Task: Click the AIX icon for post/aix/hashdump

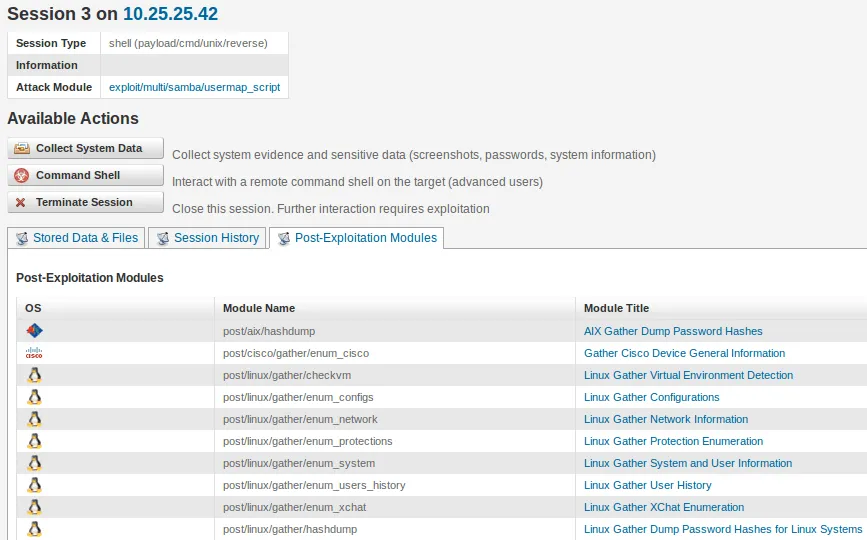Action: [x=34, y=331]
